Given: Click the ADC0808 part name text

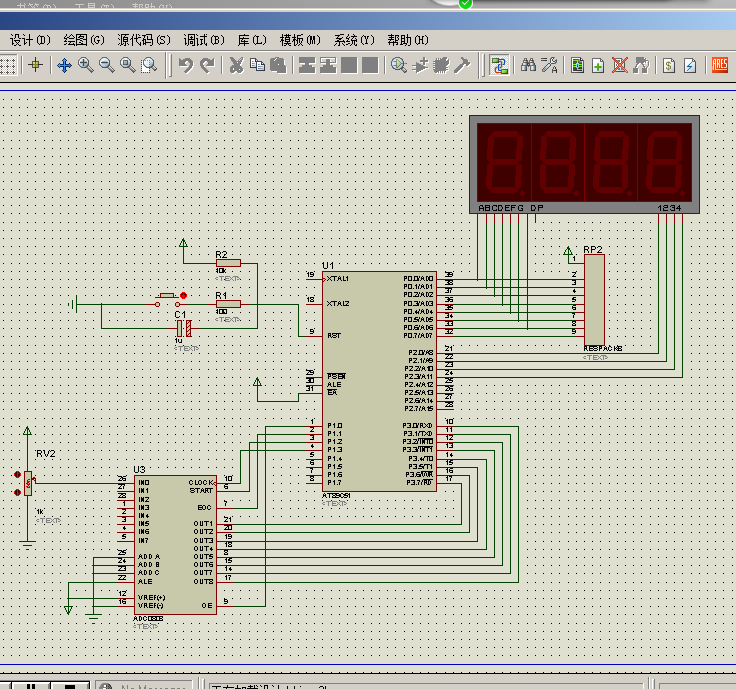Looking at the screenshot, I should pyautogui.click(x=148, y=619).
